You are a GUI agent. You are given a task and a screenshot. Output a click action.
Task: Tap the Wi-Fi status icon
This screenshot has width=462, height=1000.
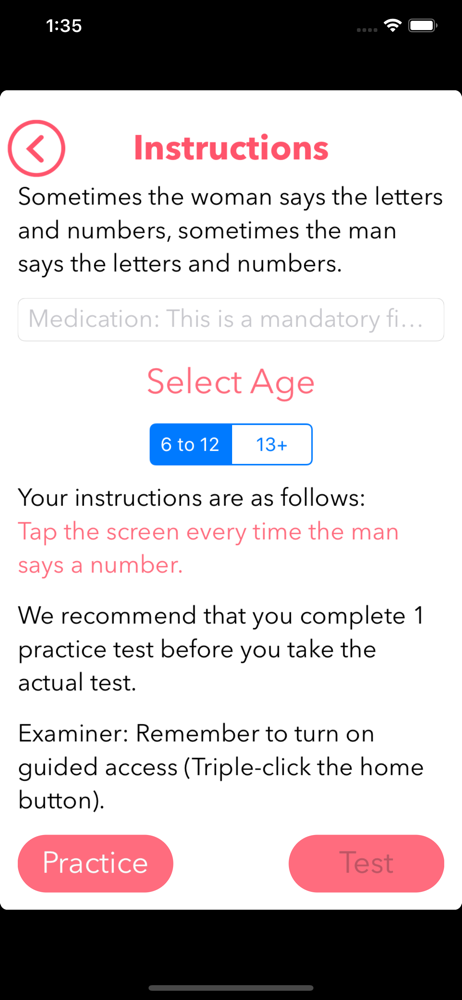tap(392, 26)
